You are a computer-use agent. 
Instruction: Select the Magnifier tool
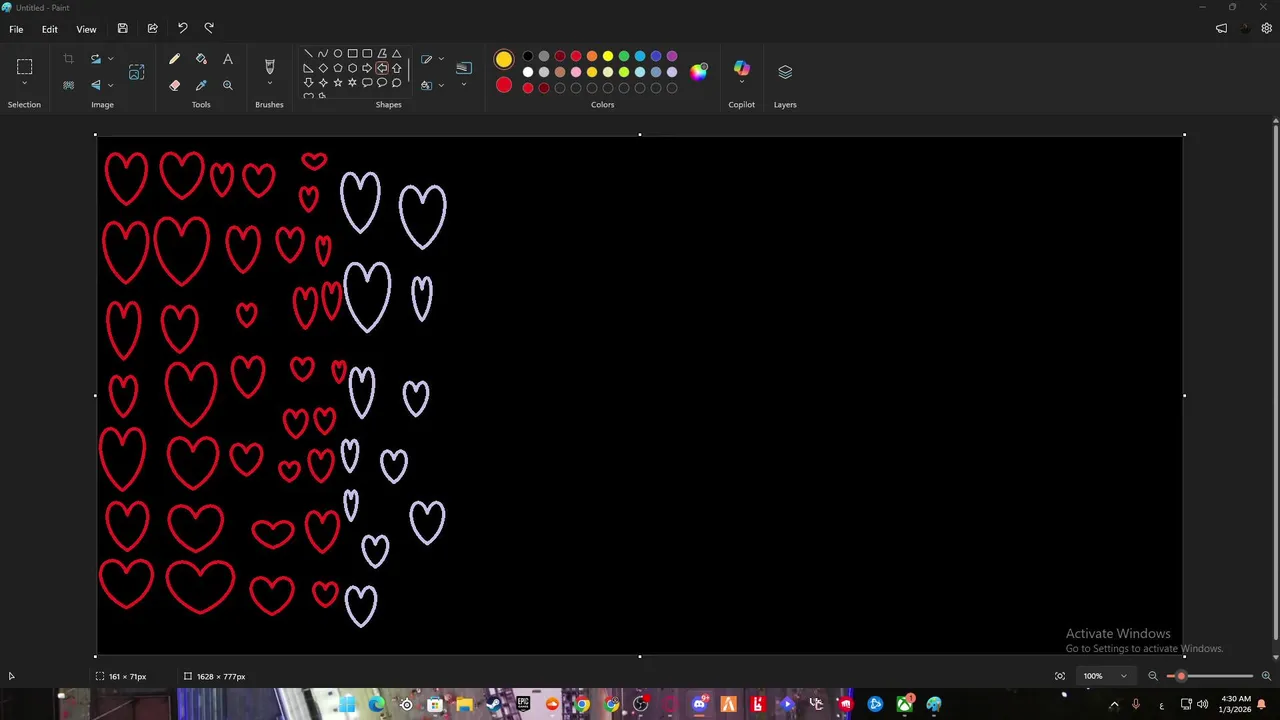coord(228,86)
